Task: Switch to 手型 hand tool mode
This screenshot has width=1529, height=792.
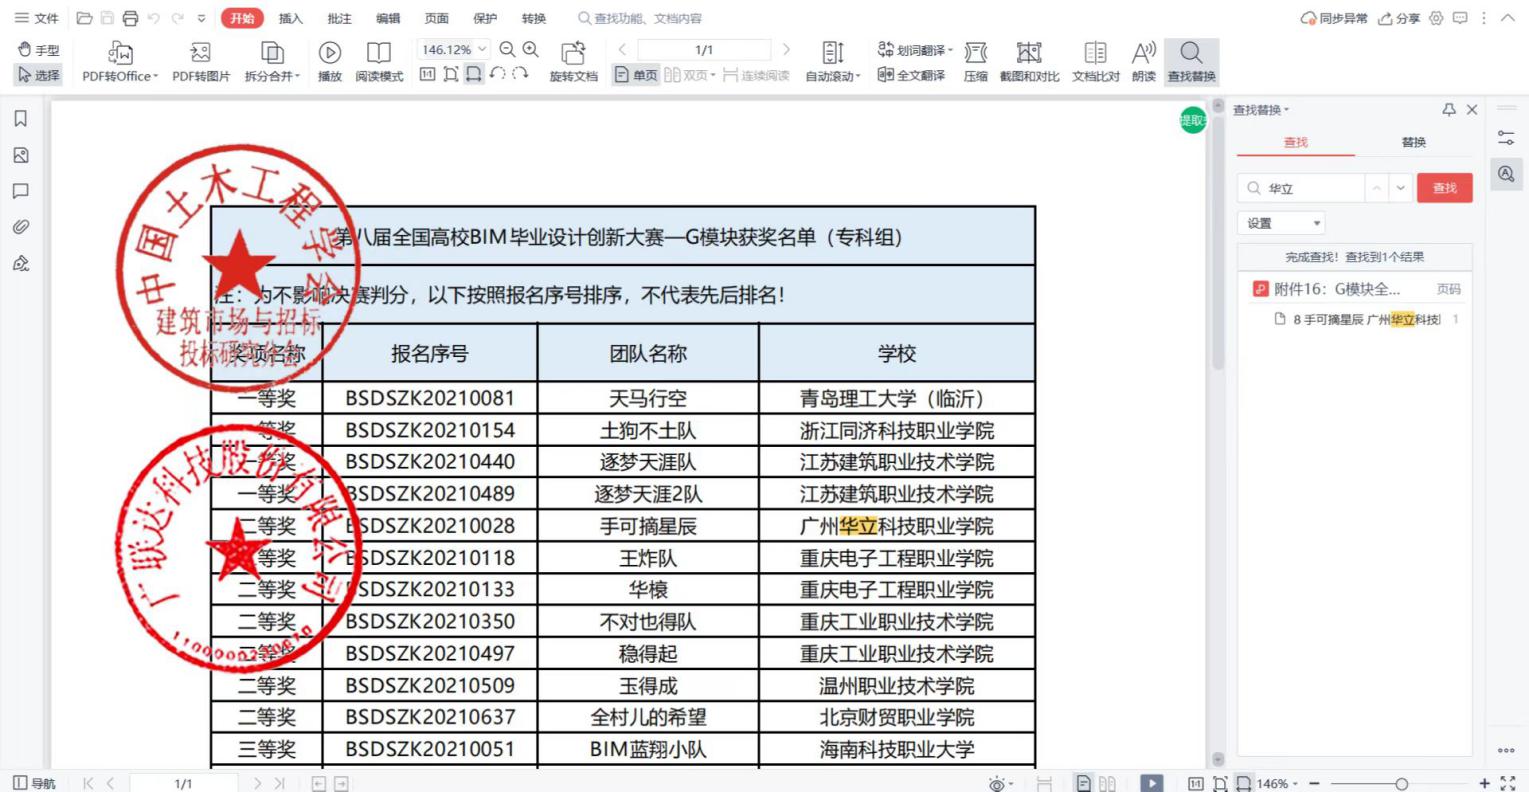Action: (x=39, y=50)
